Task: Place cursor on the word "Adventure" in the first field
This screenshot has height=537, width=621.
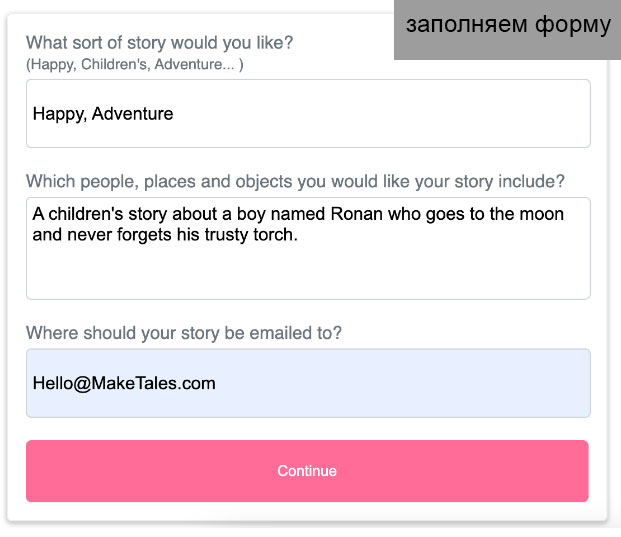Action: click(x=133, y=114)
